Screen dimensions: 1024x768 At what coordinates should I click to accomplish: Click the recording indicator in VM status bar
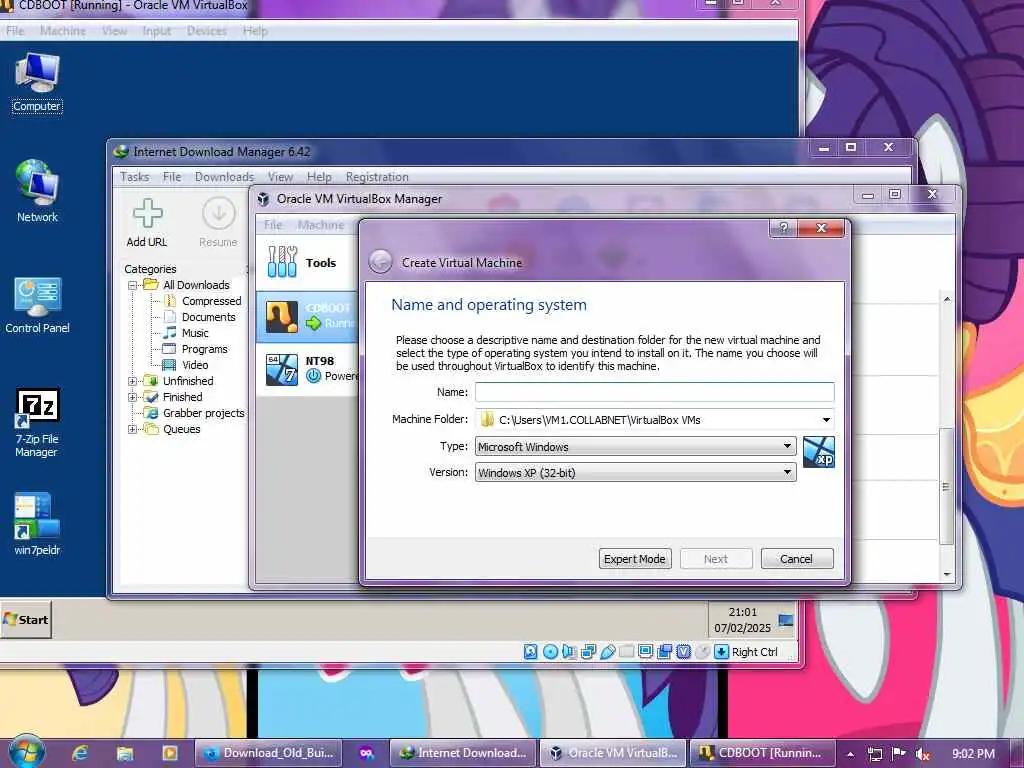pyautogui.click(x=665, y=652)
